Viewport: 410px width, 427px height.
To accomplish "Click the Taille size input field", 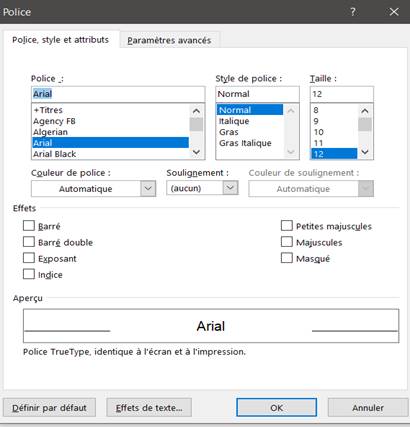I will pyautogui.click(x=342, y=94).
